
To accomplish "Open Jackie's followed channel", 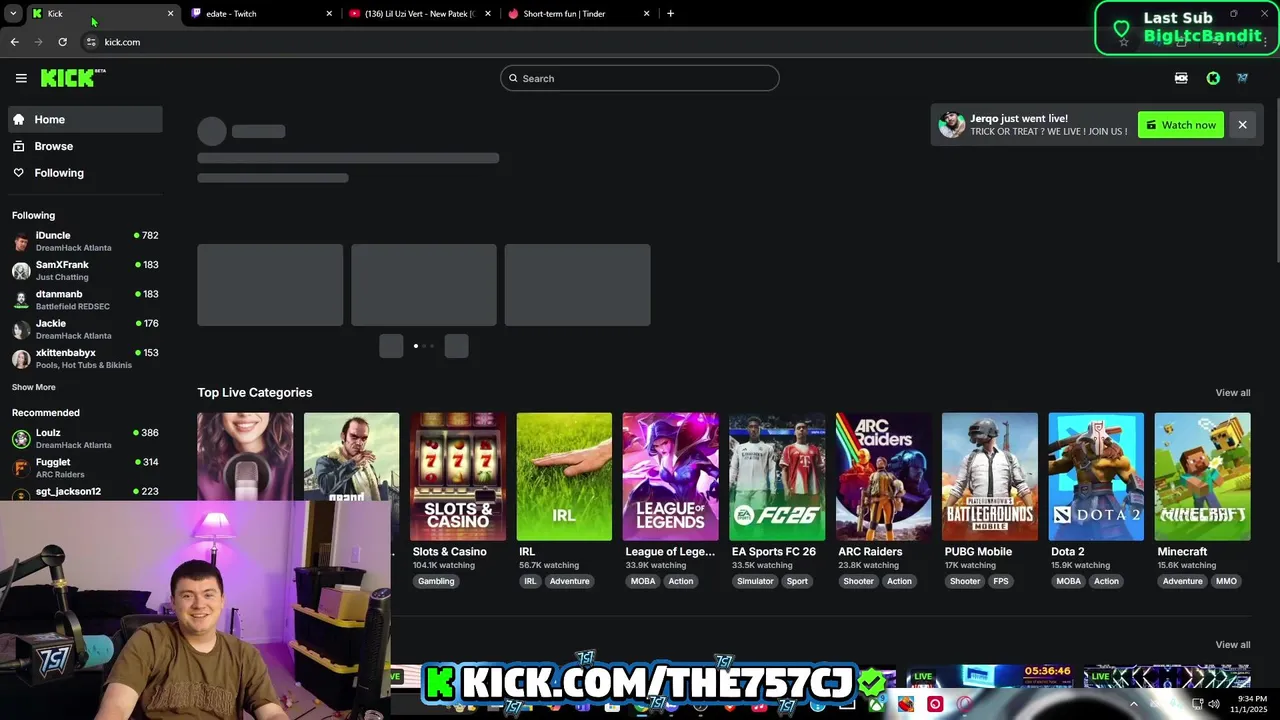I will coord(85,329).
